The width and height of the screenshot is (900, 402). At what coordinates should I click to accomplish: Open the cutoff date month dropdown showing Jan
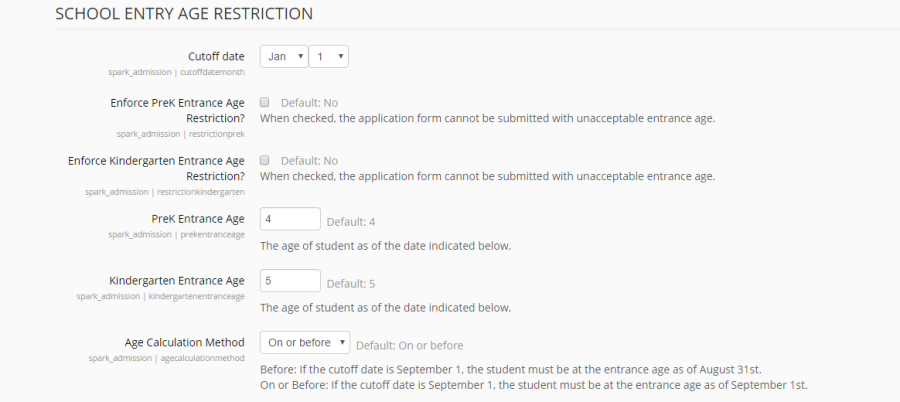click(284, 57)
